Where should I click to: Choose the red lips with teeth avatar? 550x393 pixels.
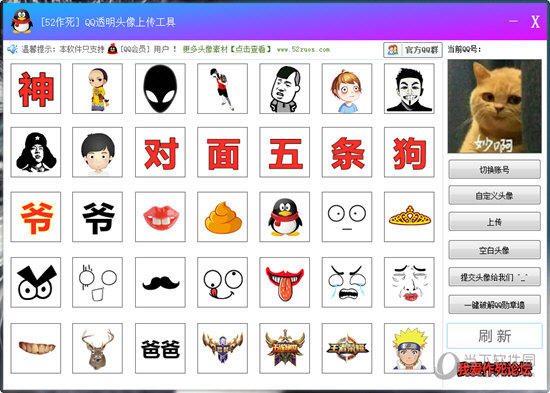[x=160, y=217]
